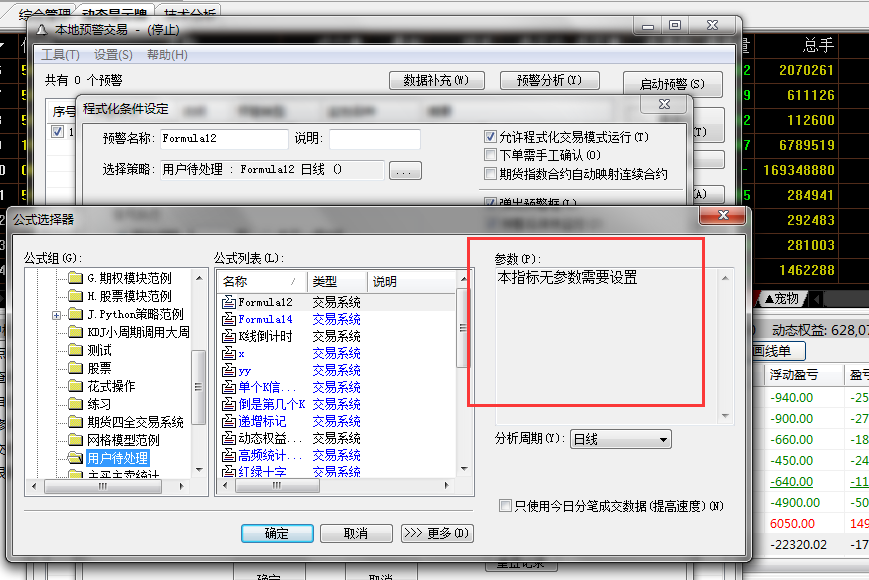
Task: Click 画线单 button in main window
Action: click(777, 351)
